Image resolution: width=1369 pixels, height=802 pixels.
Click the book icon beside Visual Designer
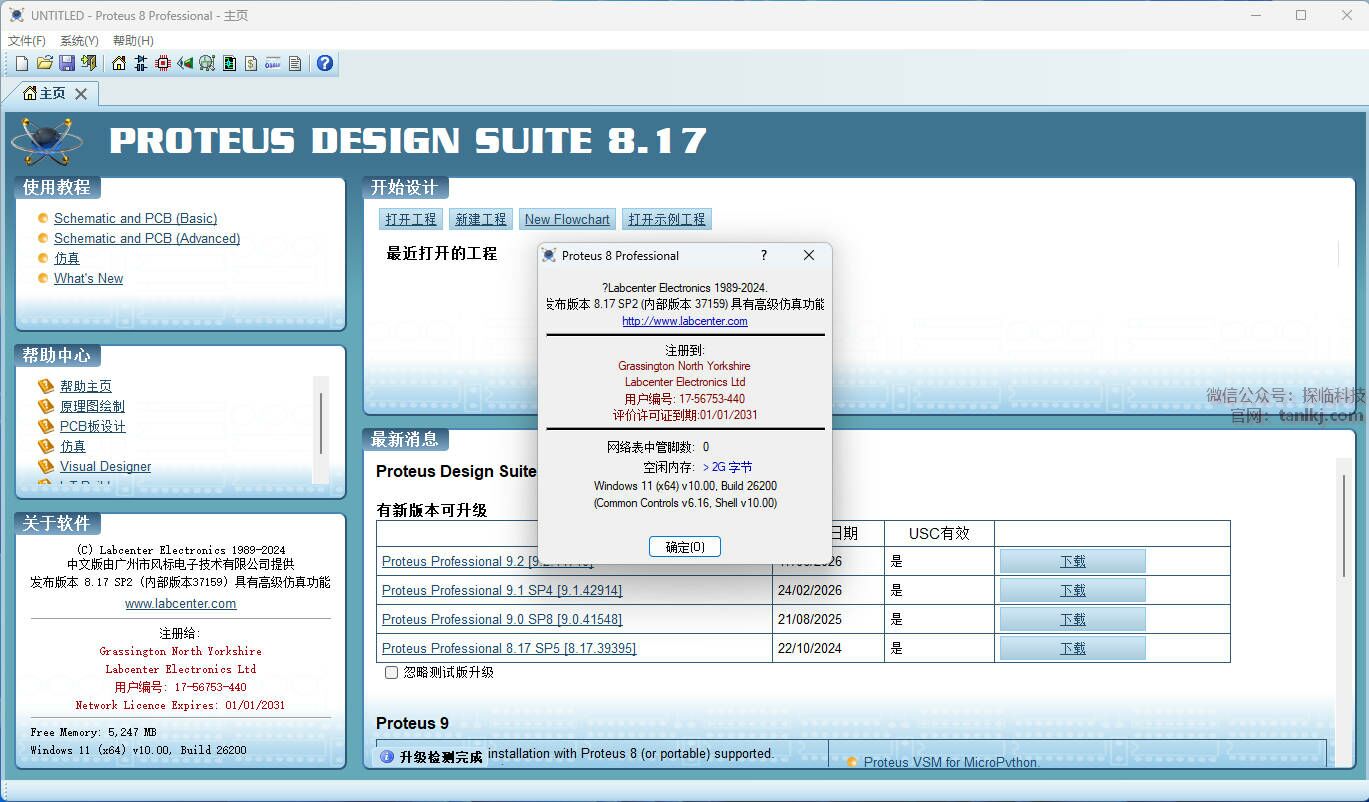pos(45,466)
